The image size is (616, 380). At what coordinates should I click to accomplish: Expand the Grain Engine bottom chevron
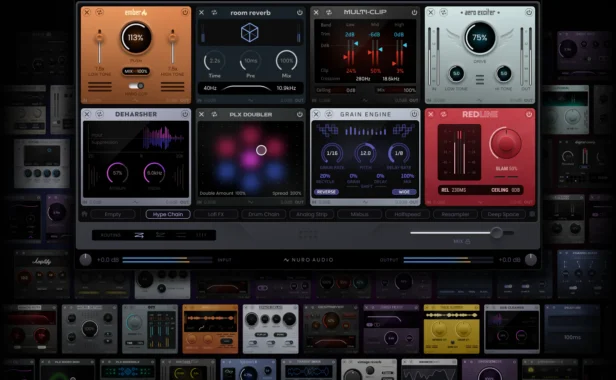[365, 202]
